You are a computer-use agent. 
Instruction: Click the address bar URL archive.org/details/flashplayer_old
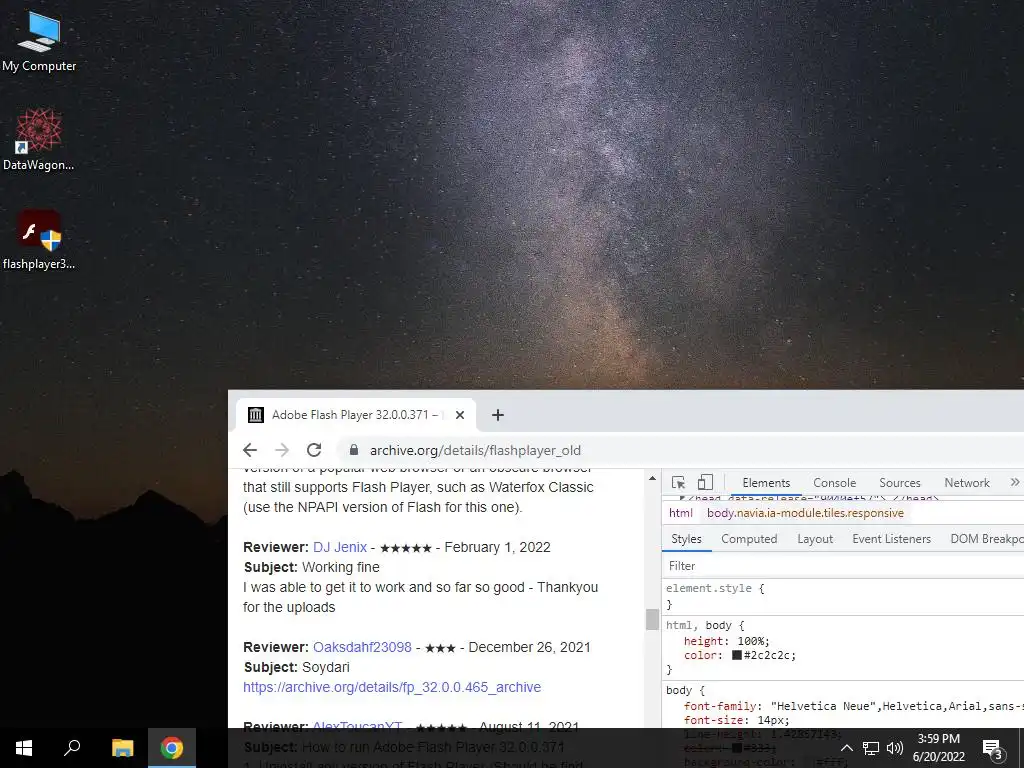(x=475, y=450)
